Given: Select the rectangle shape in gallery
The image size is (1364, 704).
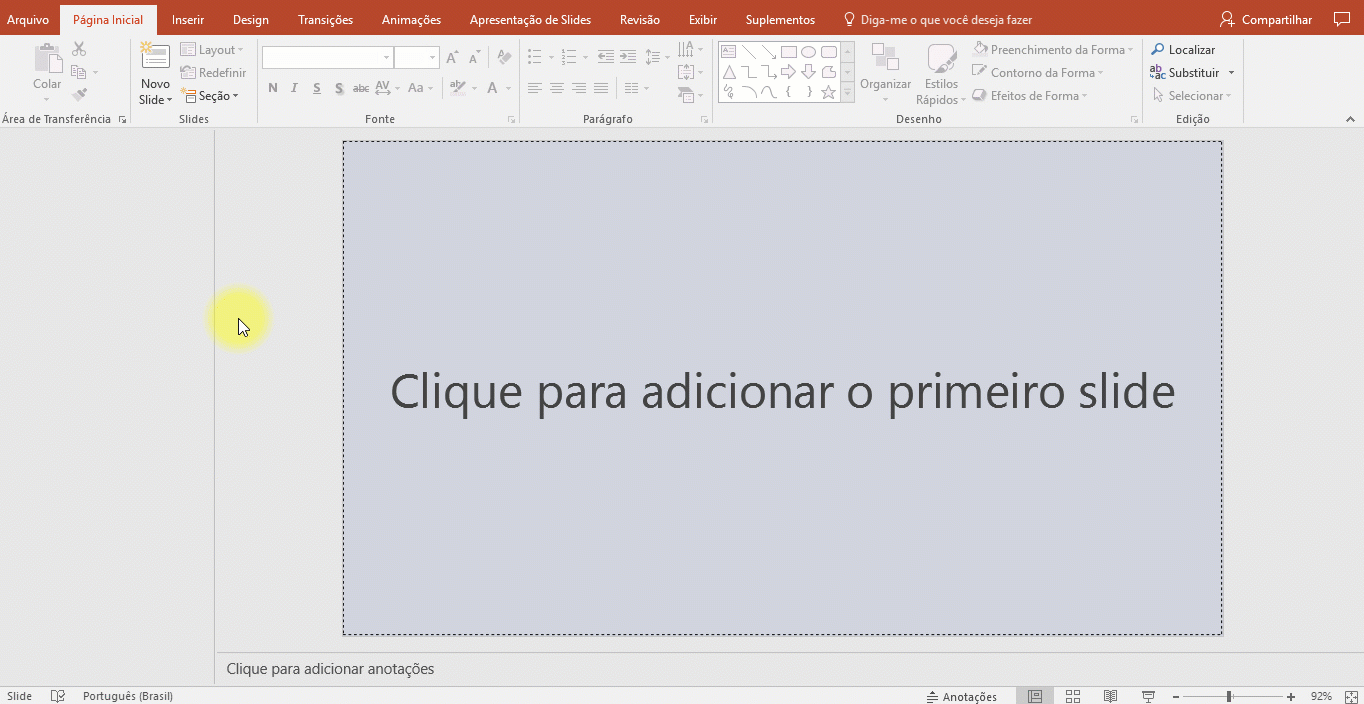Looking at the screenshot, I should click(788, 52).
